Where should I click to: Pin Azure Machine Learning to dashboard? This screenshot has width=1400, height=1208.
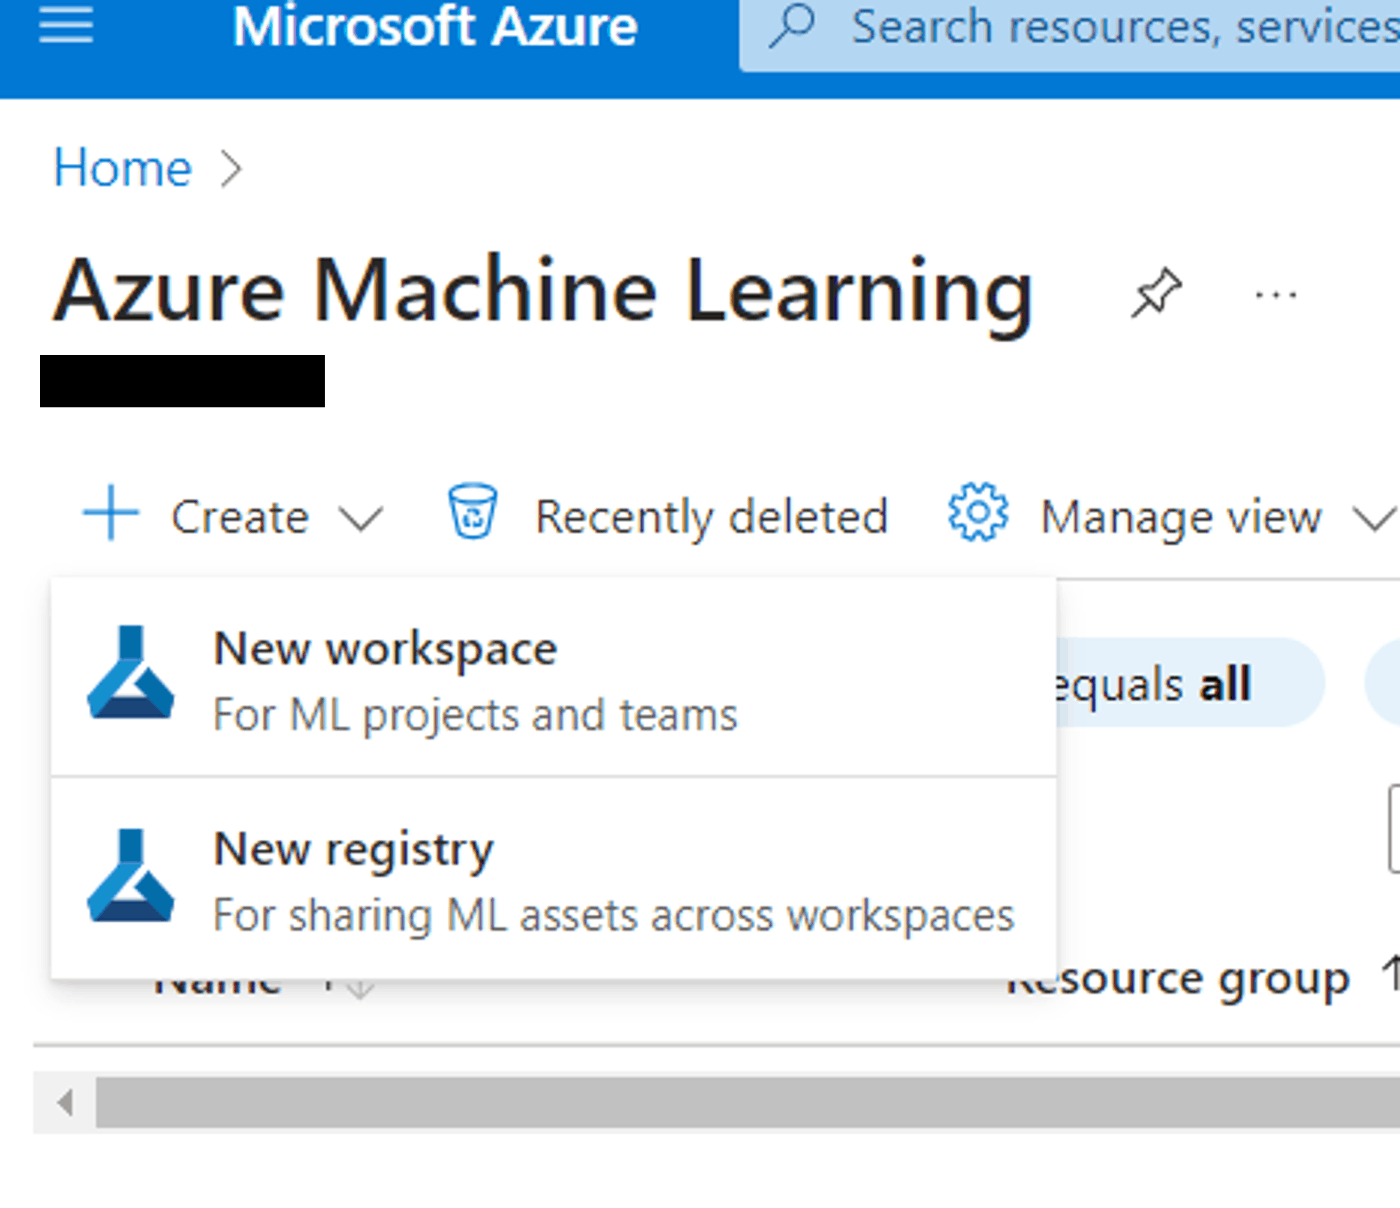point(1157,294)
